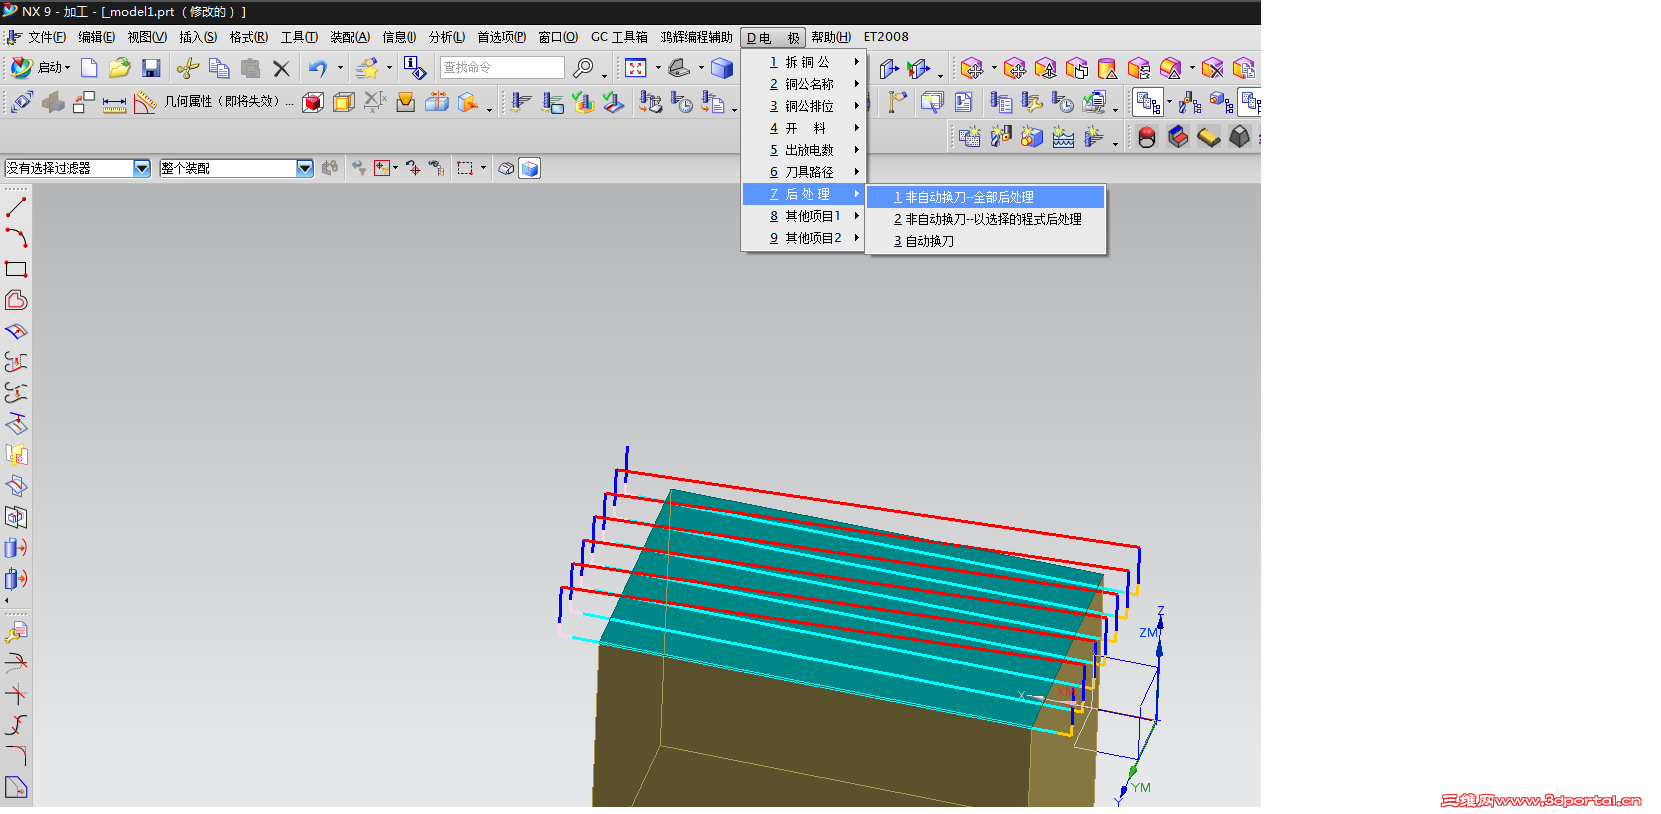Click the purple cube with X icon

[x=1212, y=68]
